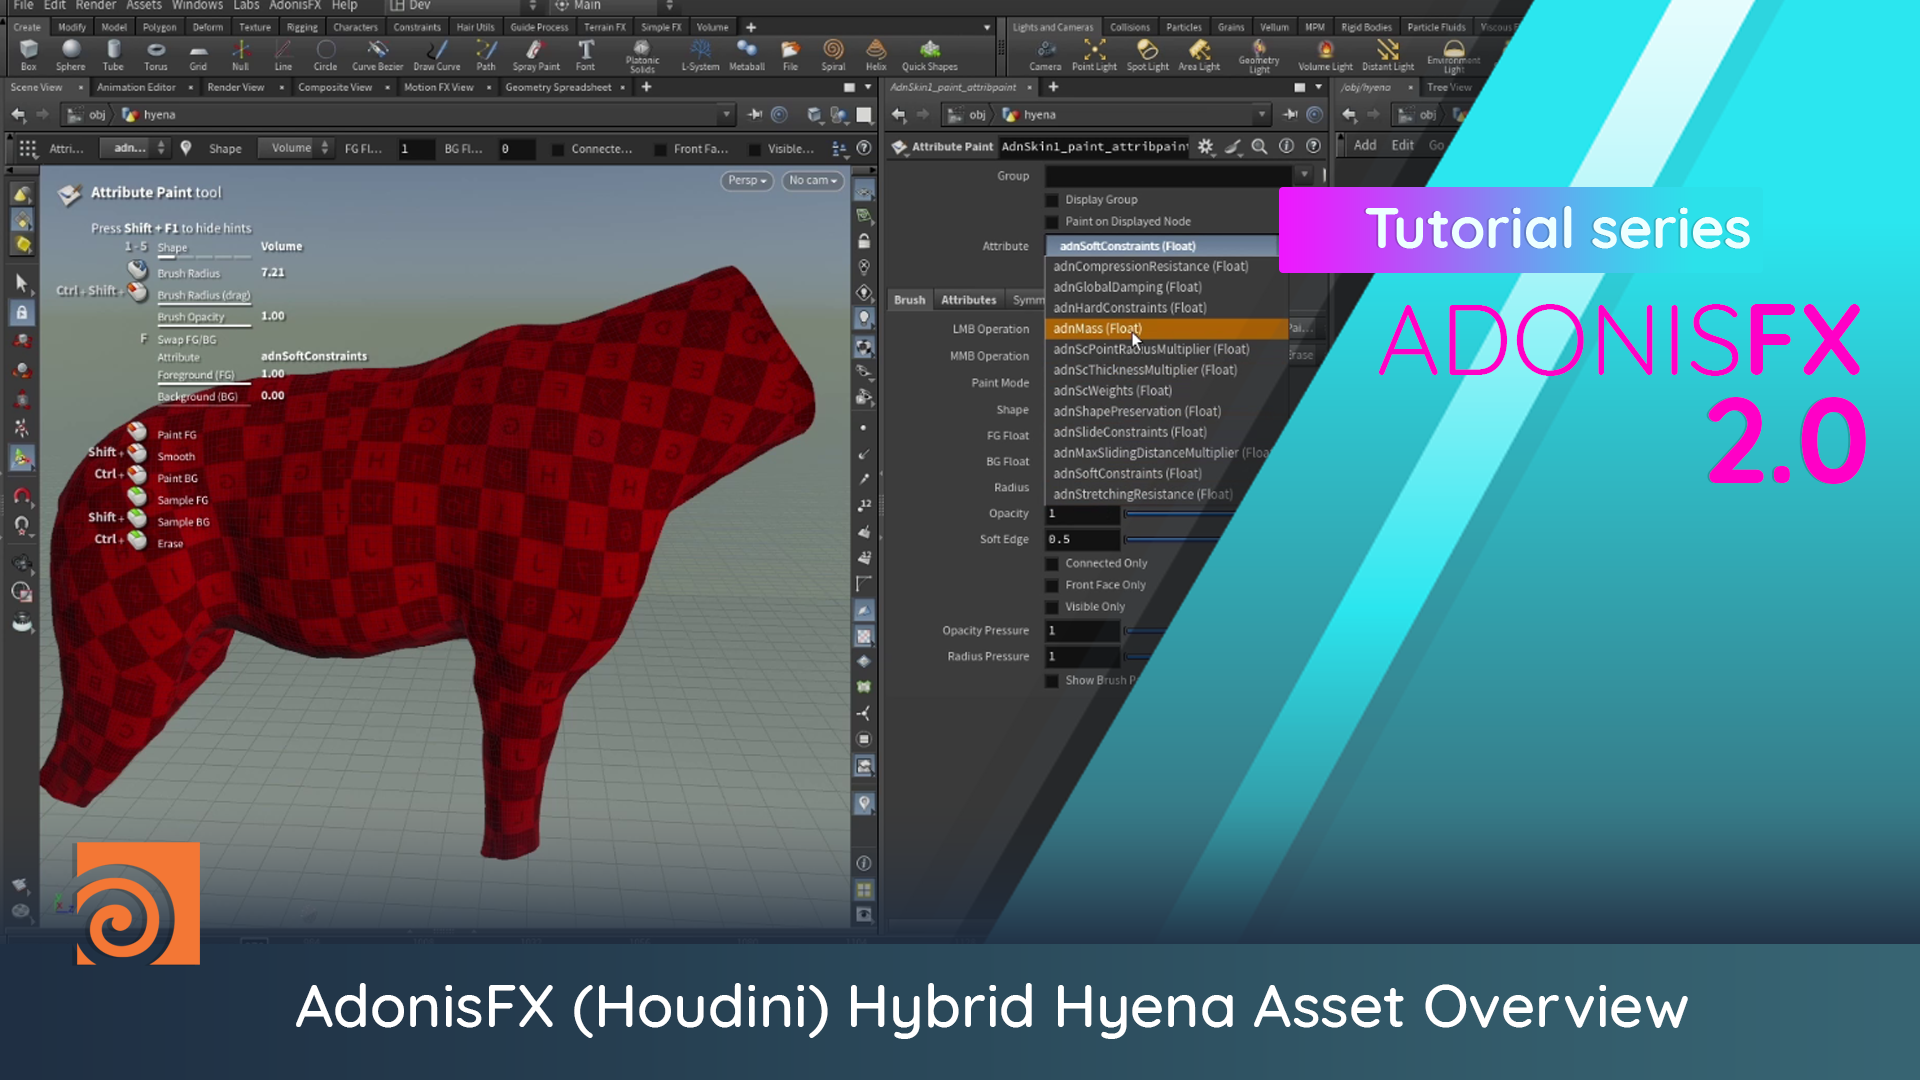
Task: Open the Shape Volume dropdown in operation bar
Action: pos(294,148)
